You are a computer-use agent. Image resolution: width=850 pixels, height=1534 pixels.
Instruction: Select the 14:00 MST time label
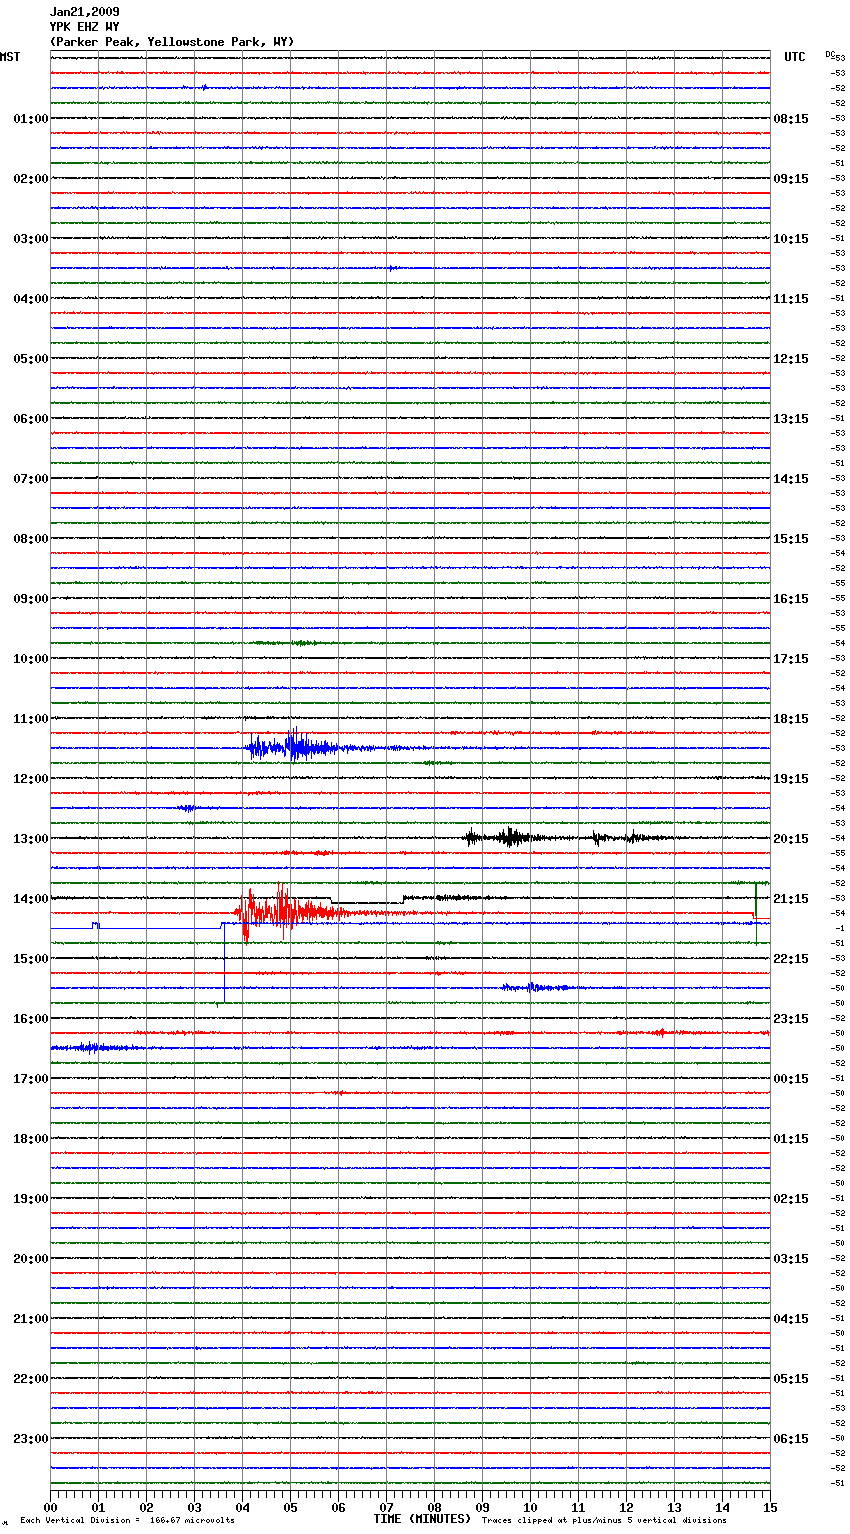(31, 899)
